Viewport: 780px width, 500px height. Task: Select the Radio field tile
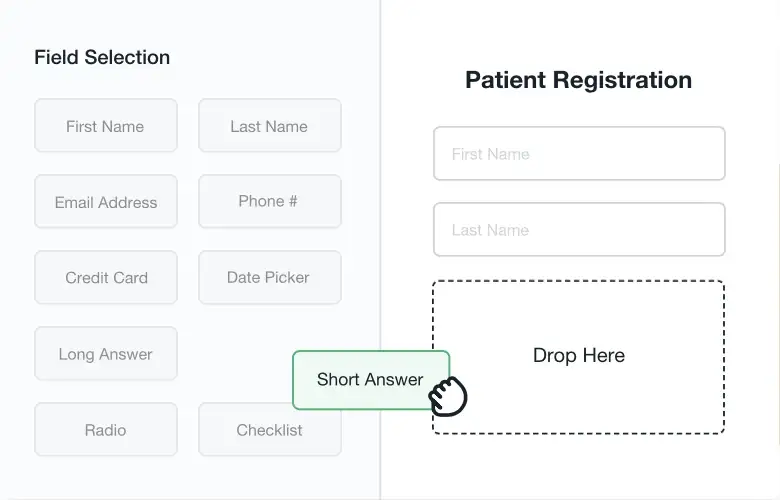[106, 429]
